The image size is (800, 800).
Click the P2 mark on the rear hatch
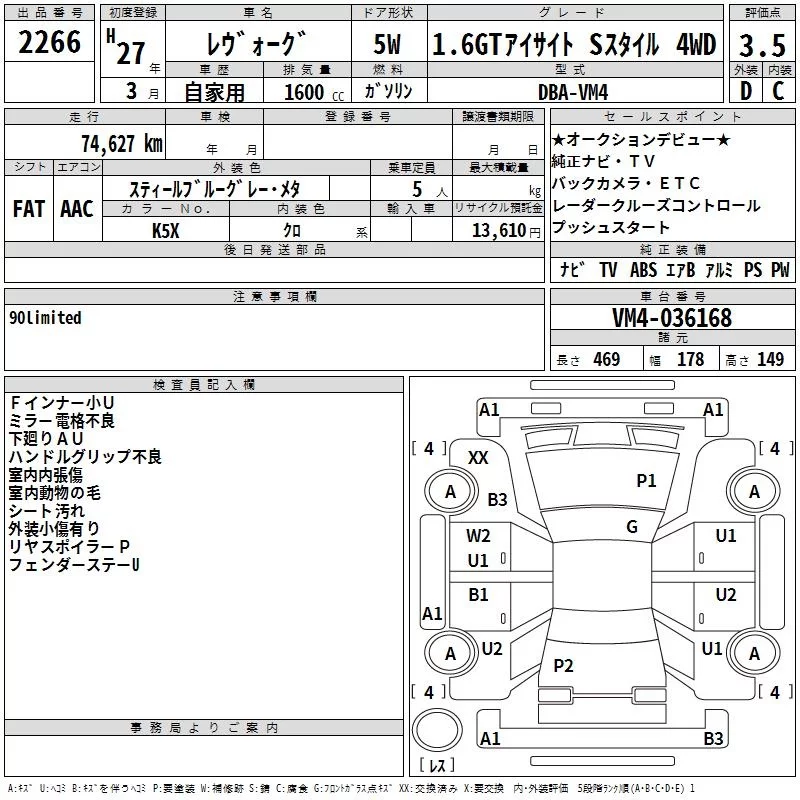pyautogui.click(x=563, y=666)
